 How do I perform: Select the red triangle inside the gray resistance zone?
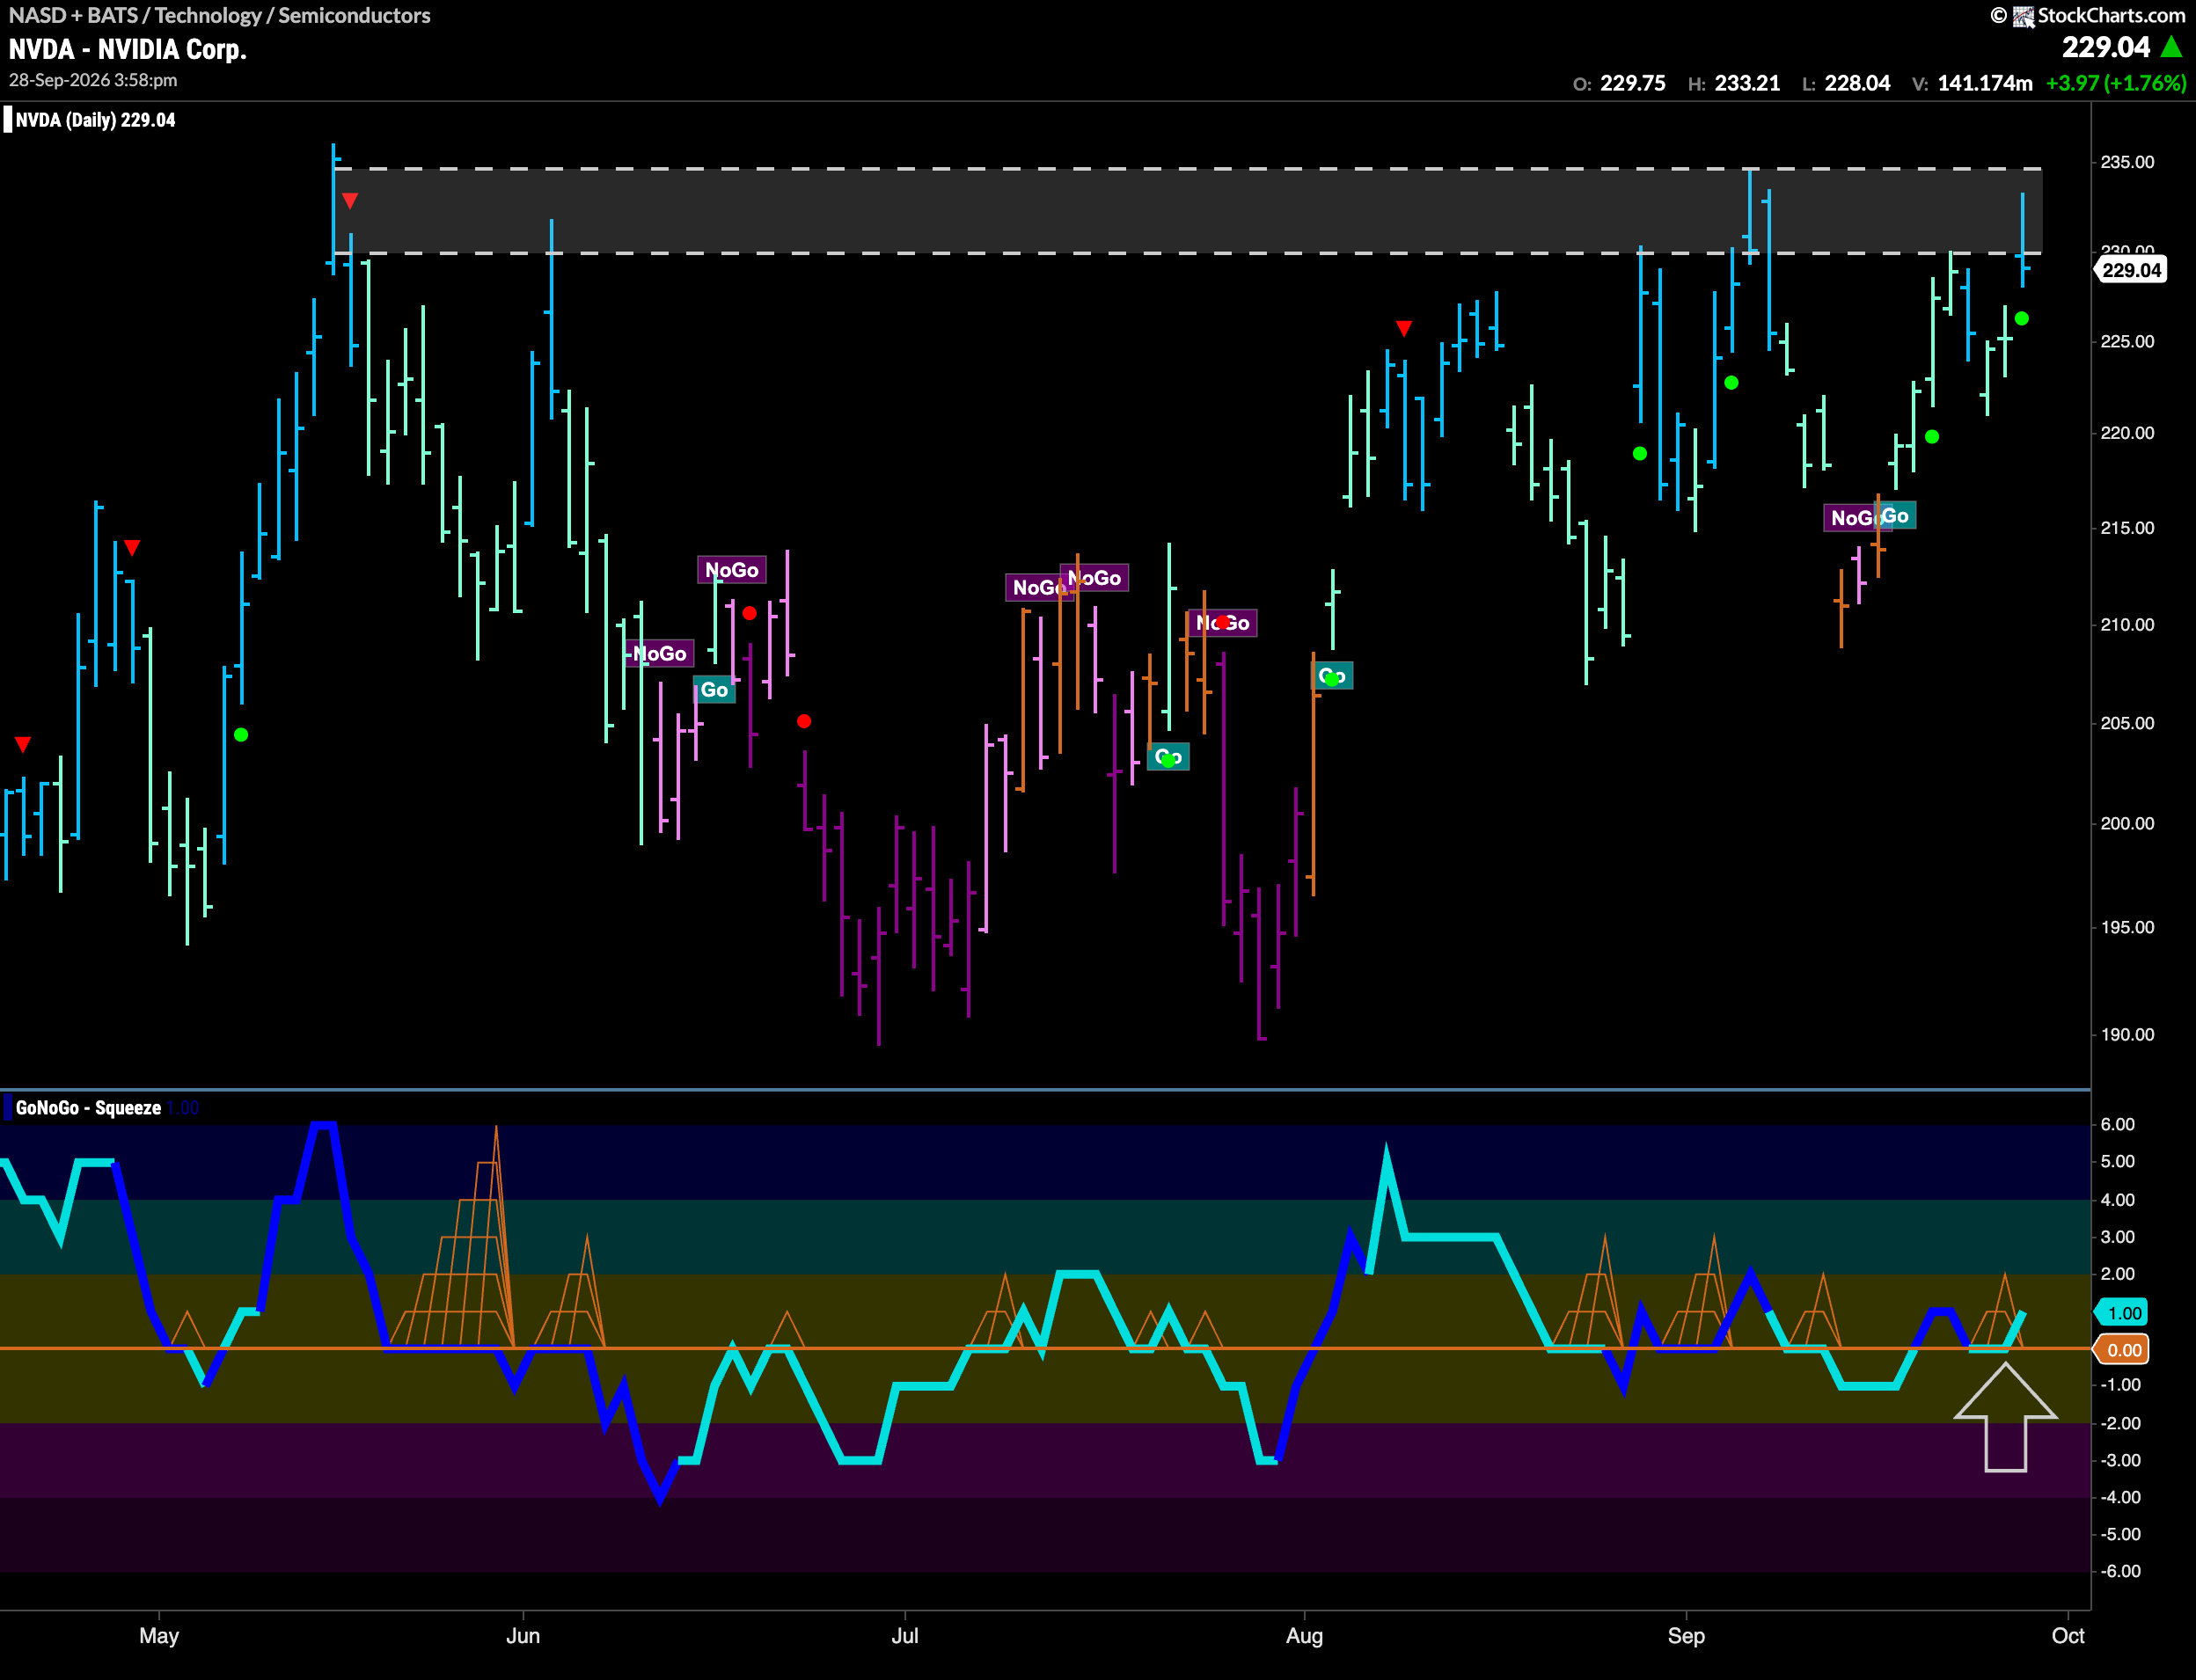[350, 201]
